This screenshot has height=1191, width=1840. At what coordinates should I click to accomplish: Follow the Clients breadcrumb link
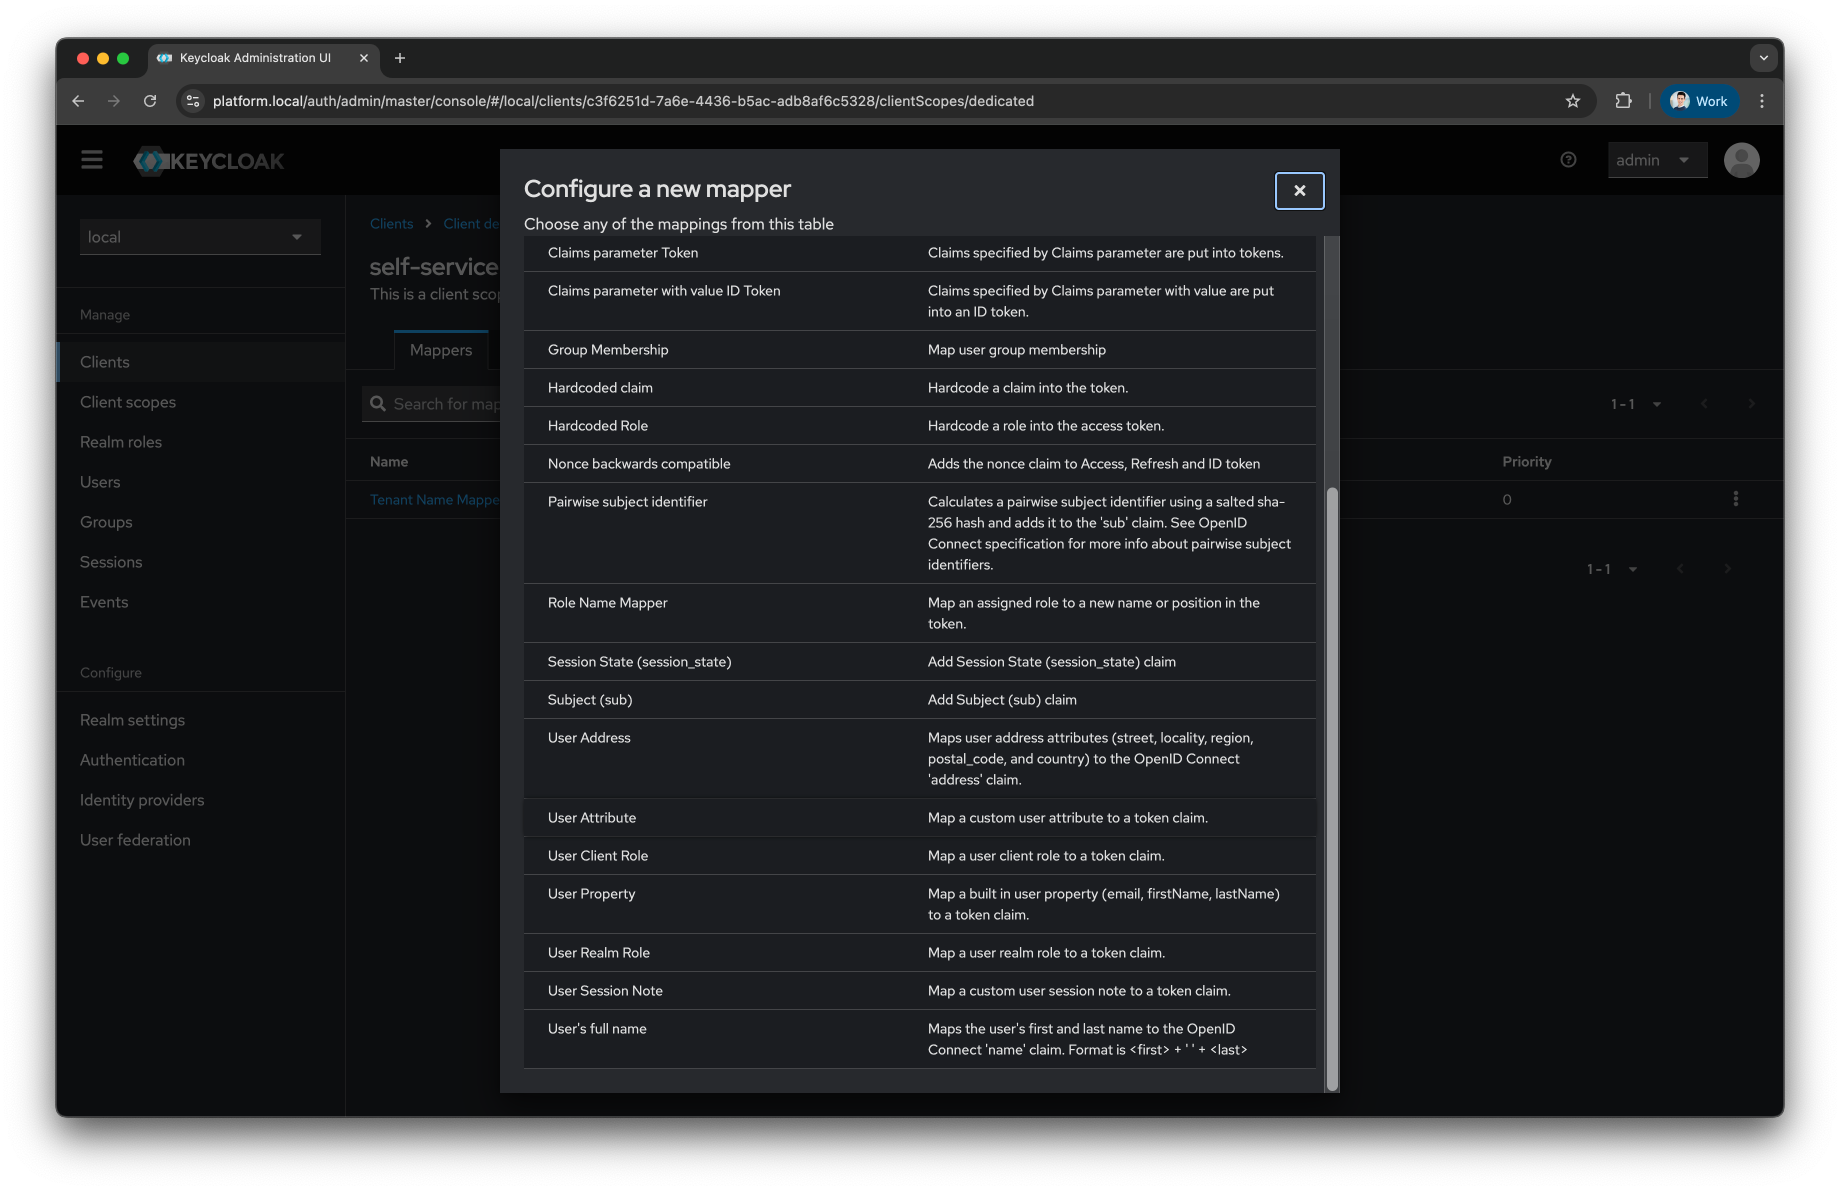coord(391,223)
